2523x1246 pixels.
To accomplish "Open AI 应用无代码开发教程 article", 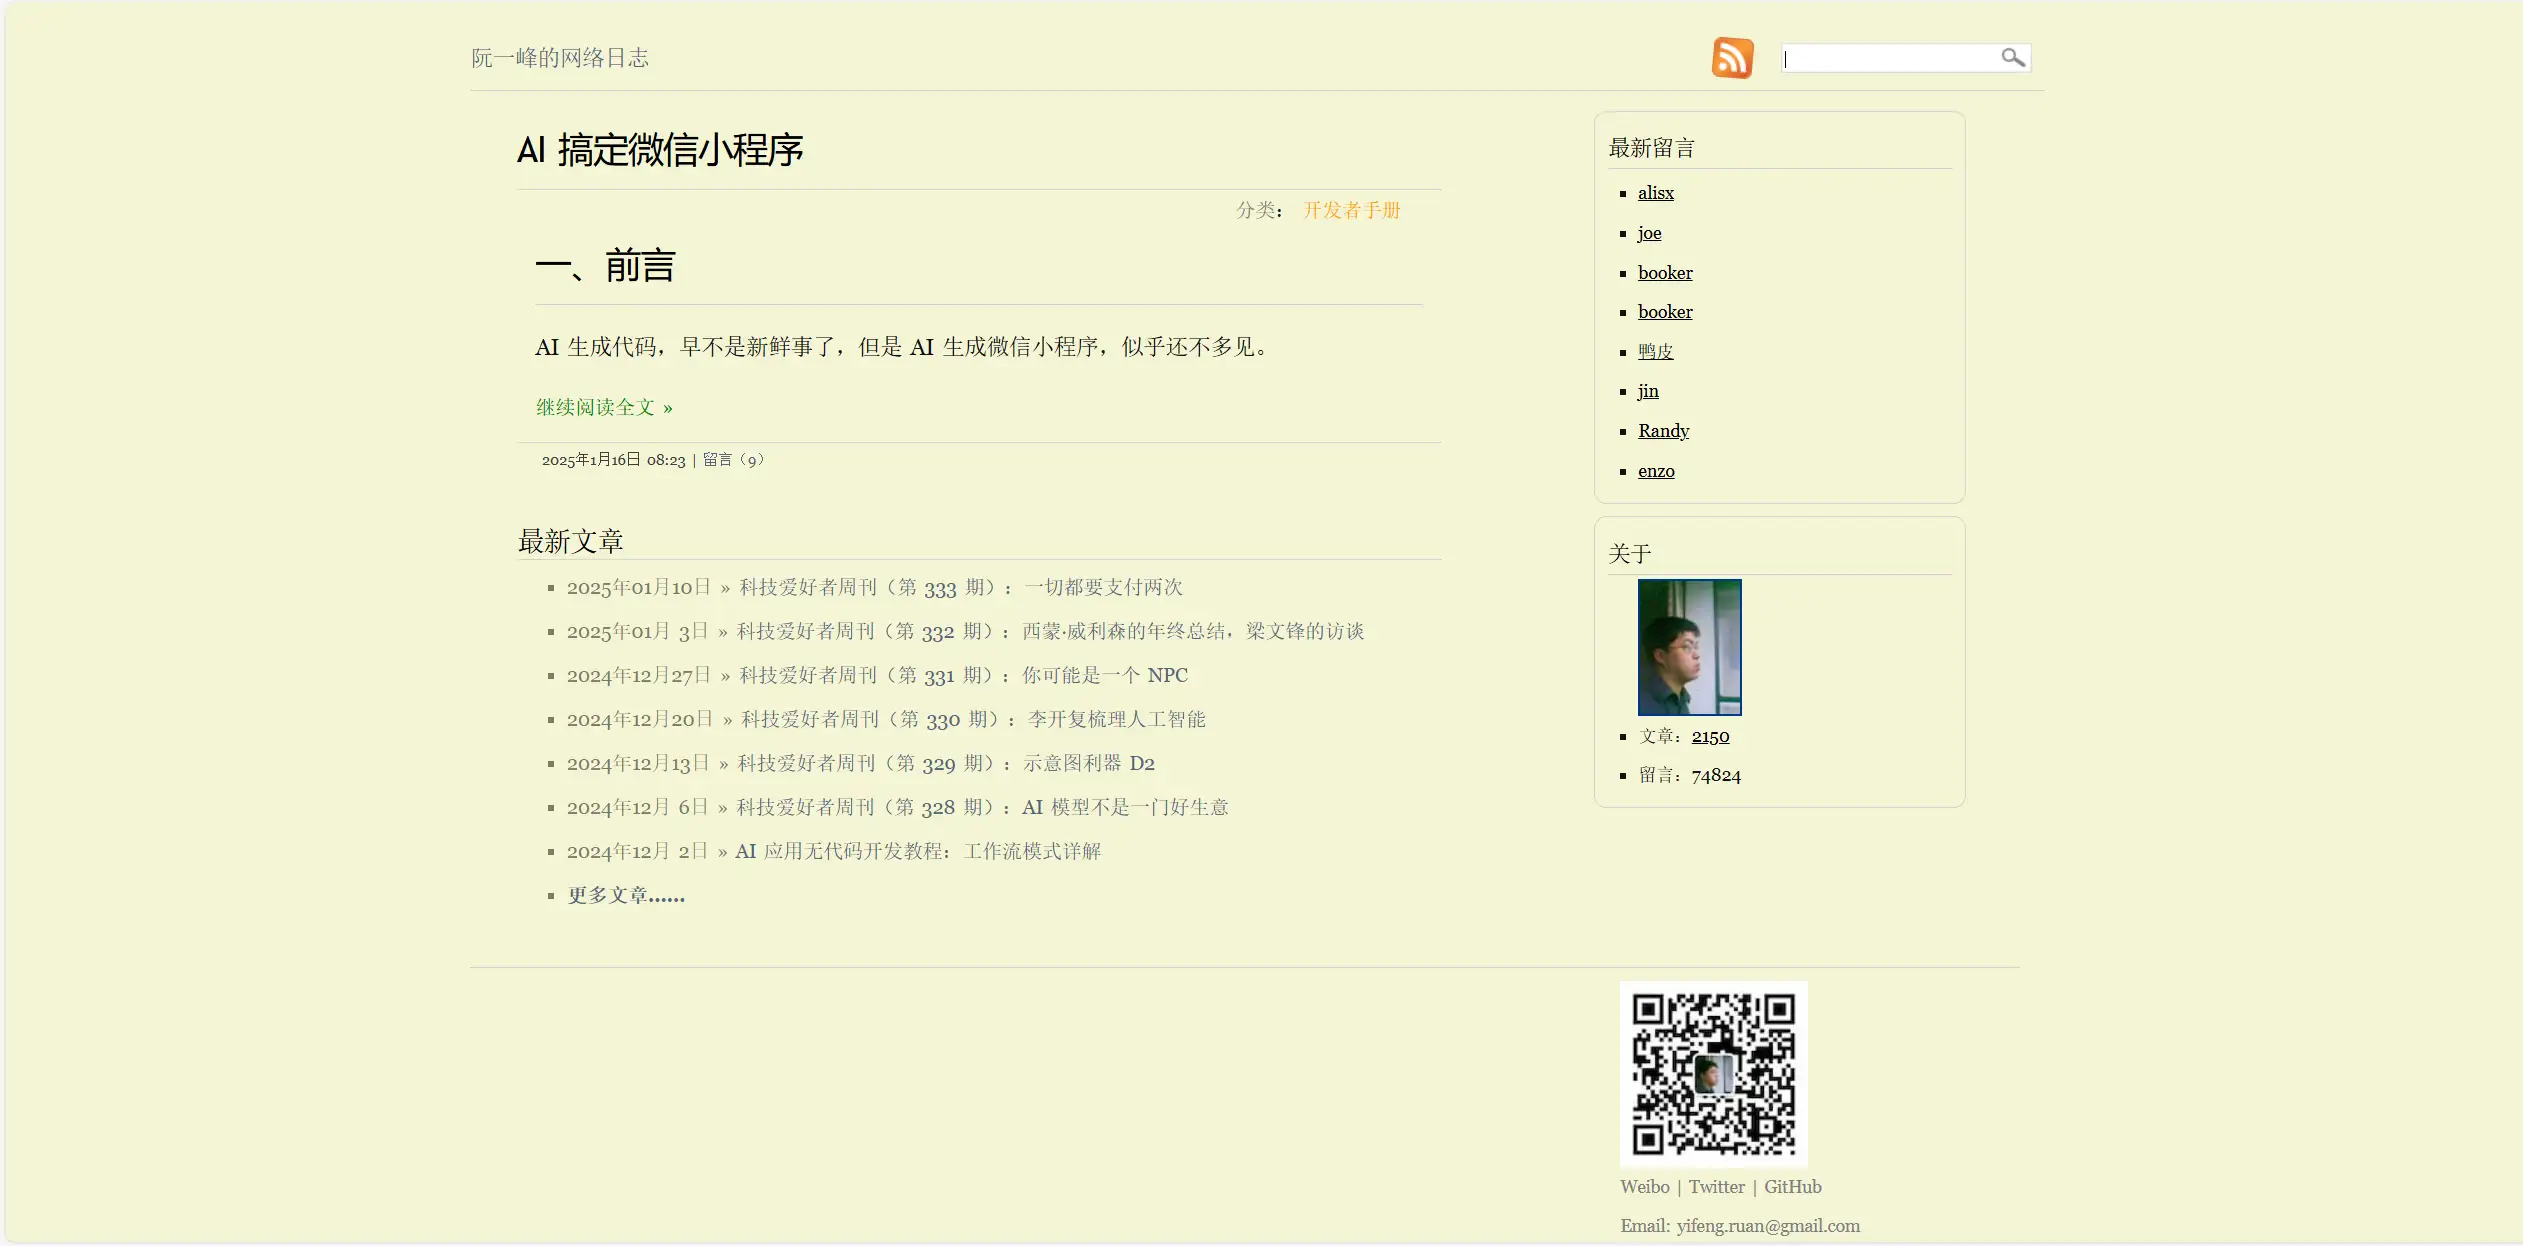I will click(x=917, y=851).
